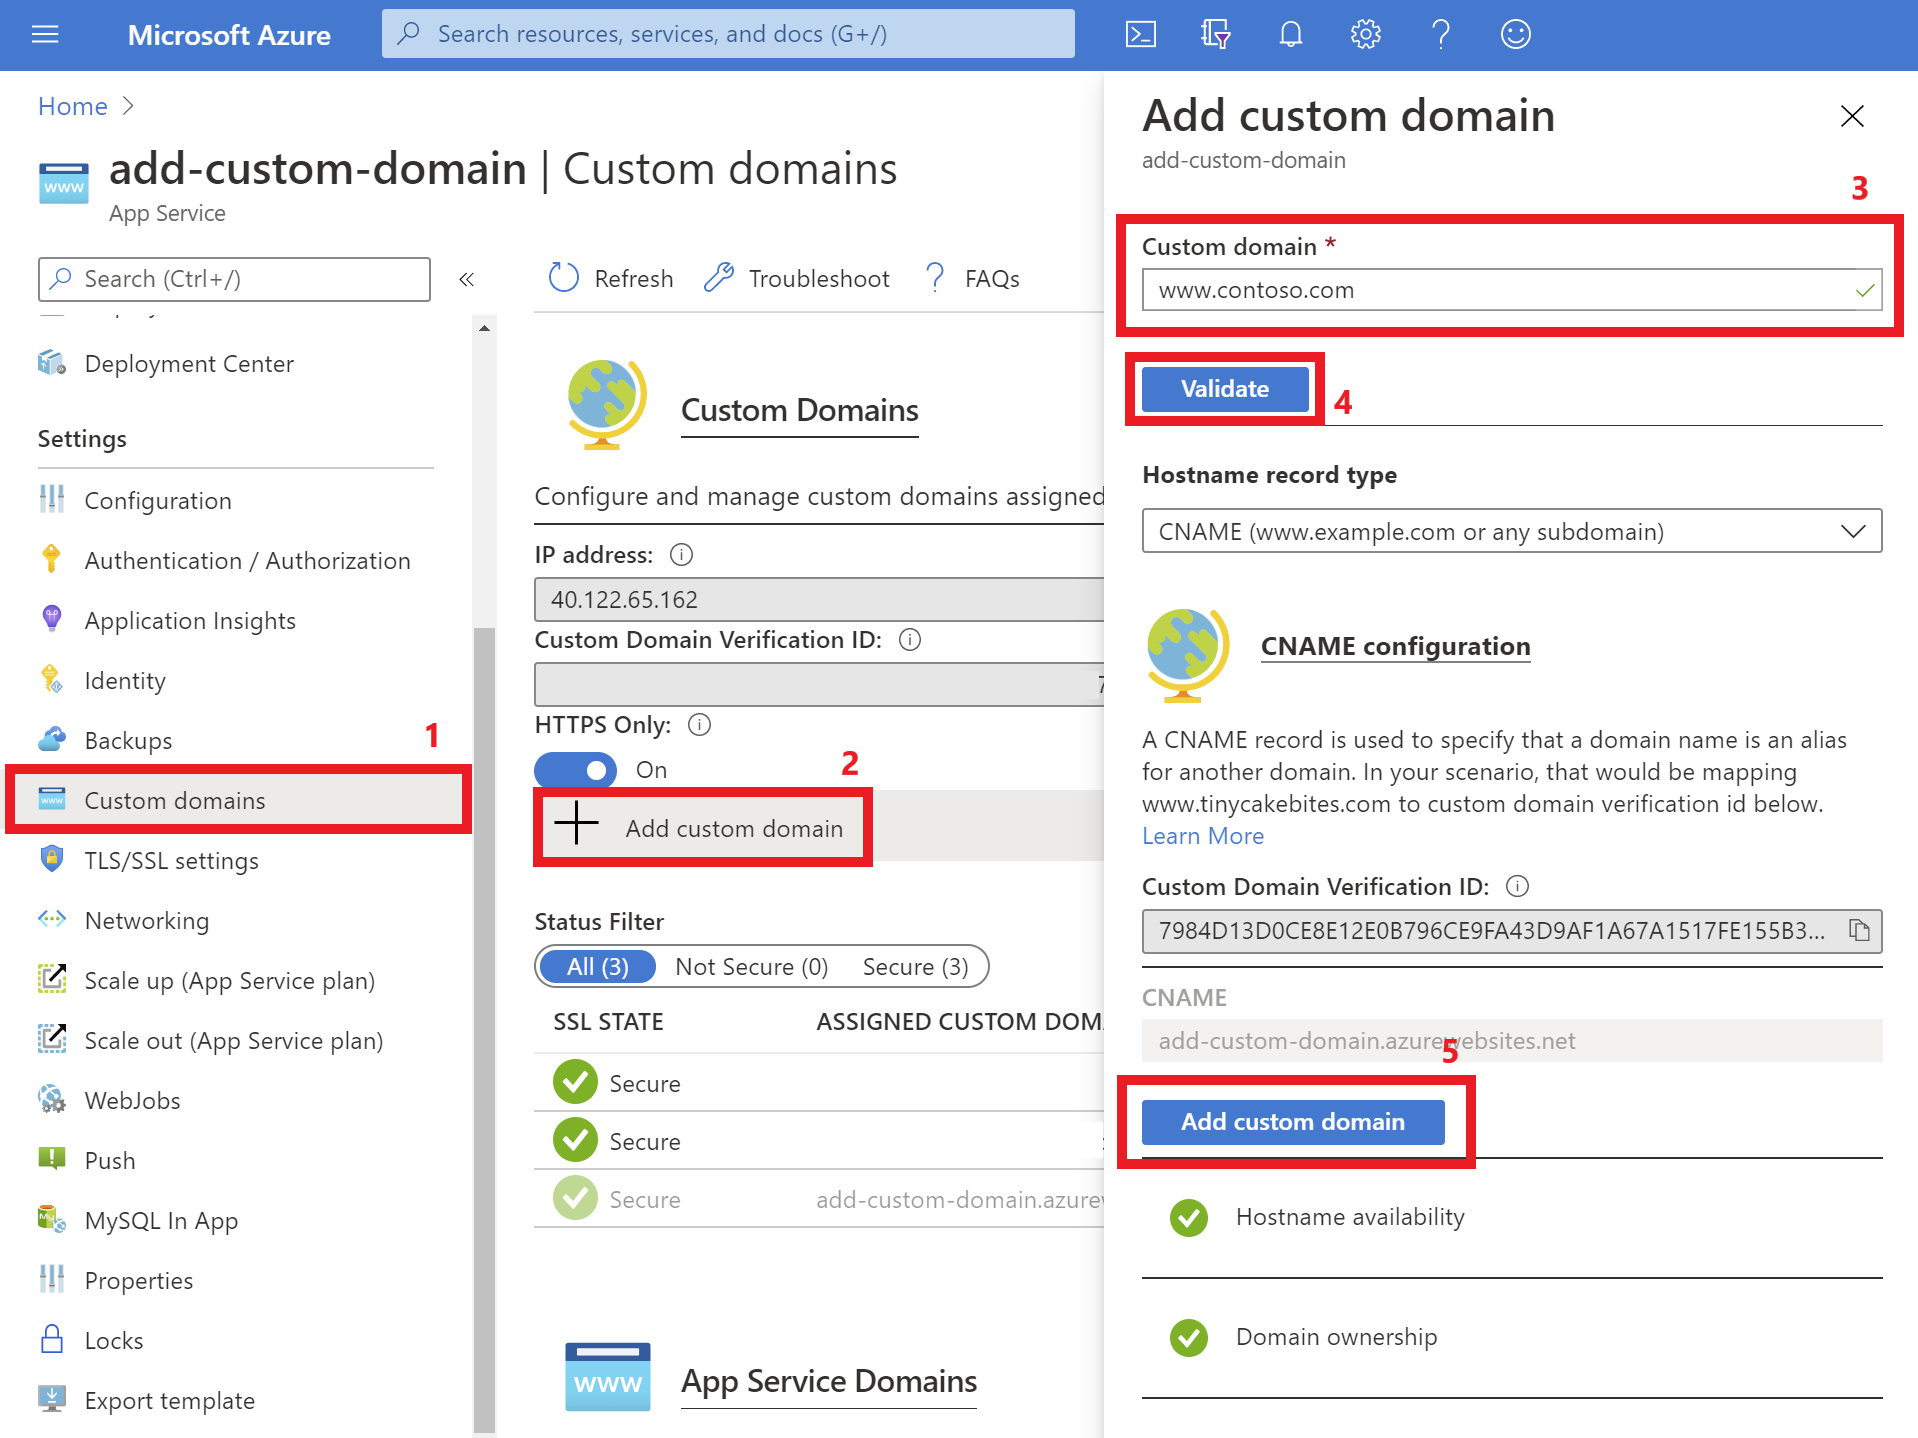Toggle HTTPS Only off
Viewport: 1918px width, 1438px height.
tap(575, 769)
